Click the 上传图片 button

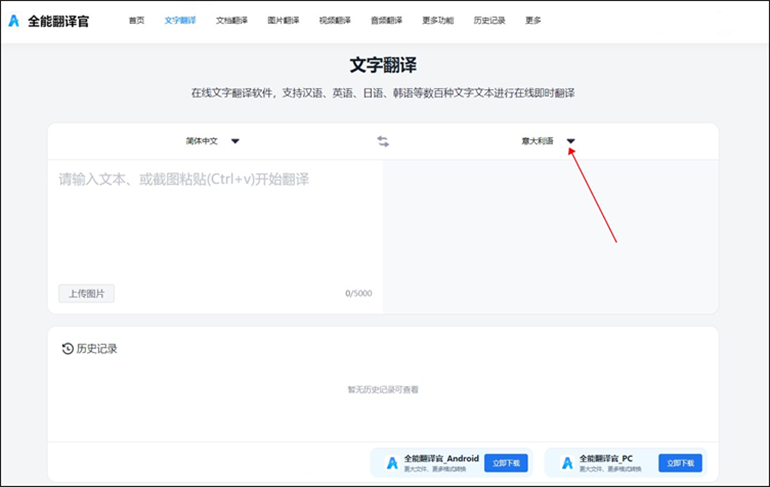[x=86, y=294]
